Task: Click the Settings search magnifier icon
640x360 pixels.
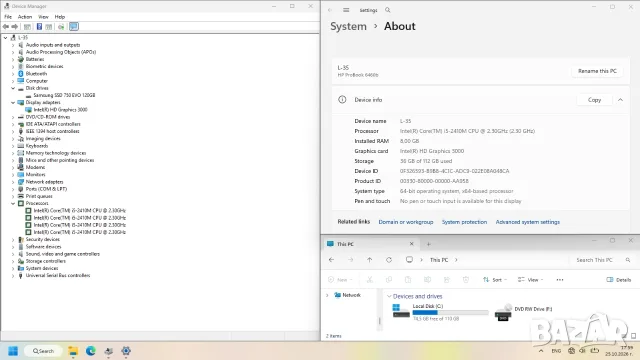Action: [388, 10]
